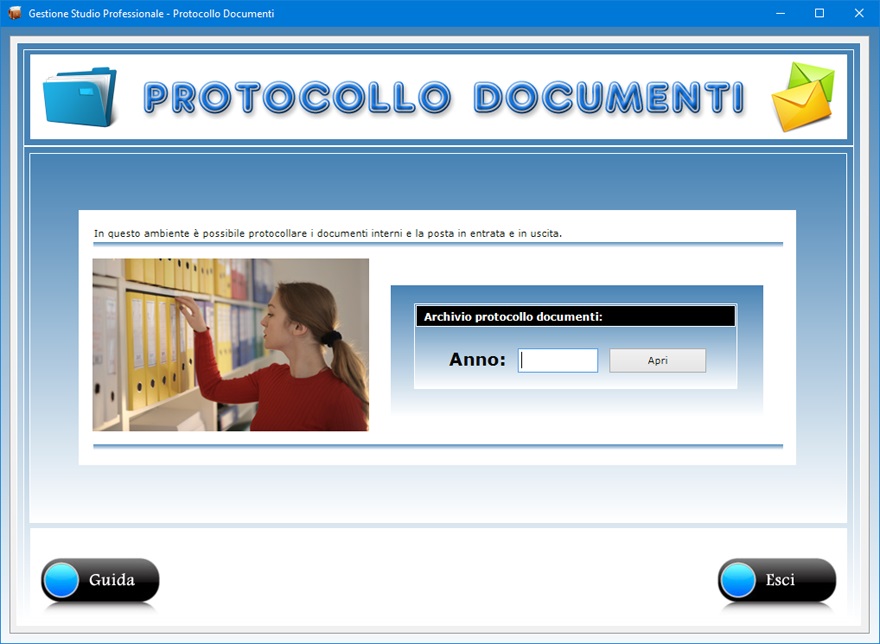Click the Apri button
The image size is (880, 644).
(657, 360)
